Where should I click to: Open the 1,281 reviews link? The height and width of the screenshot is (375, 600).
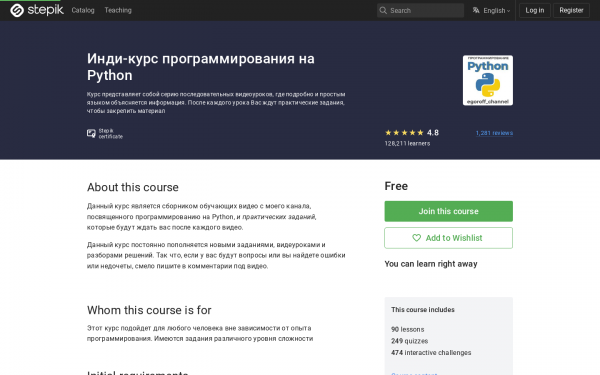[x=494, y=133]
